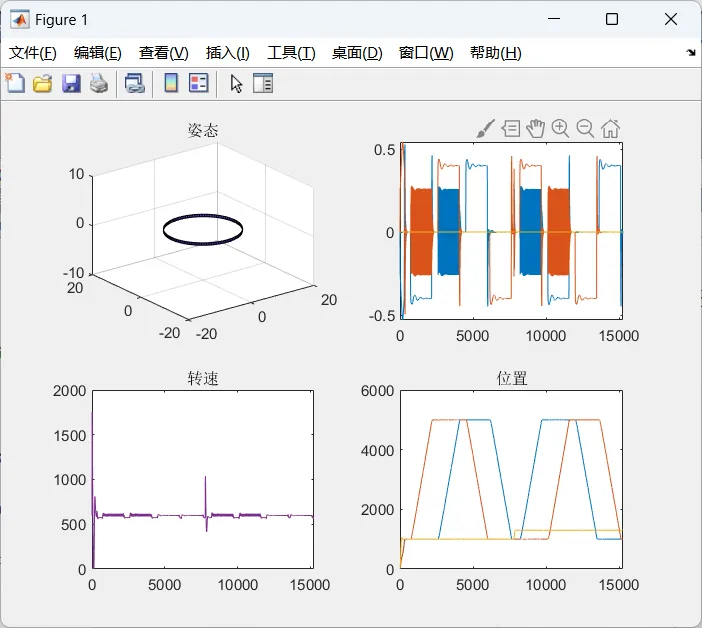Click the New Figure toolbar icon

(x=15, y=83)
